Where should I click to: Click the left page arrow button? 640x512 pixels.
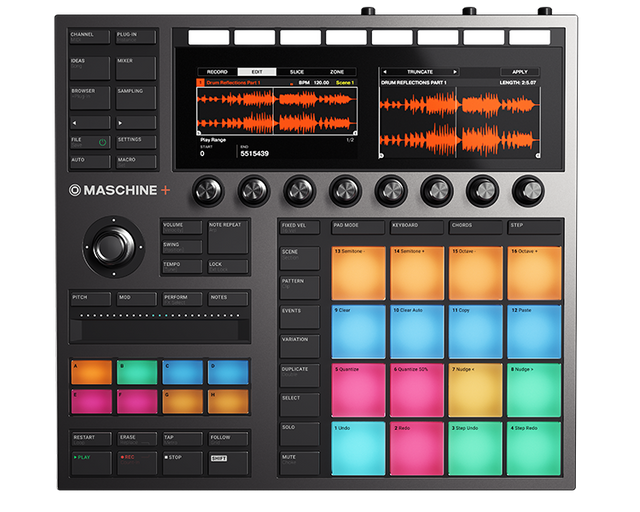click(x=90, y=122)
